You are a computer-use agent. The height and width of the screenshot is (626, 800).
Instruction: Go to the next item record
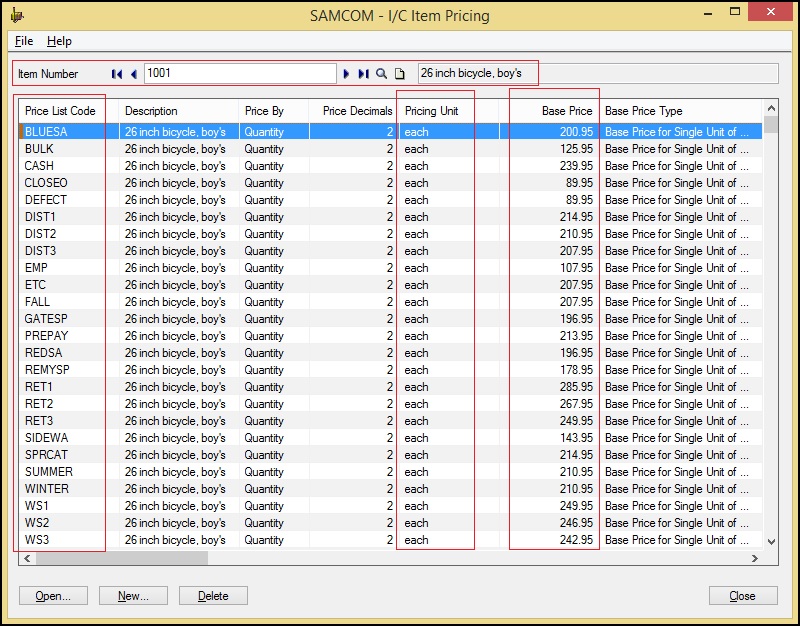tap(347, 74)
